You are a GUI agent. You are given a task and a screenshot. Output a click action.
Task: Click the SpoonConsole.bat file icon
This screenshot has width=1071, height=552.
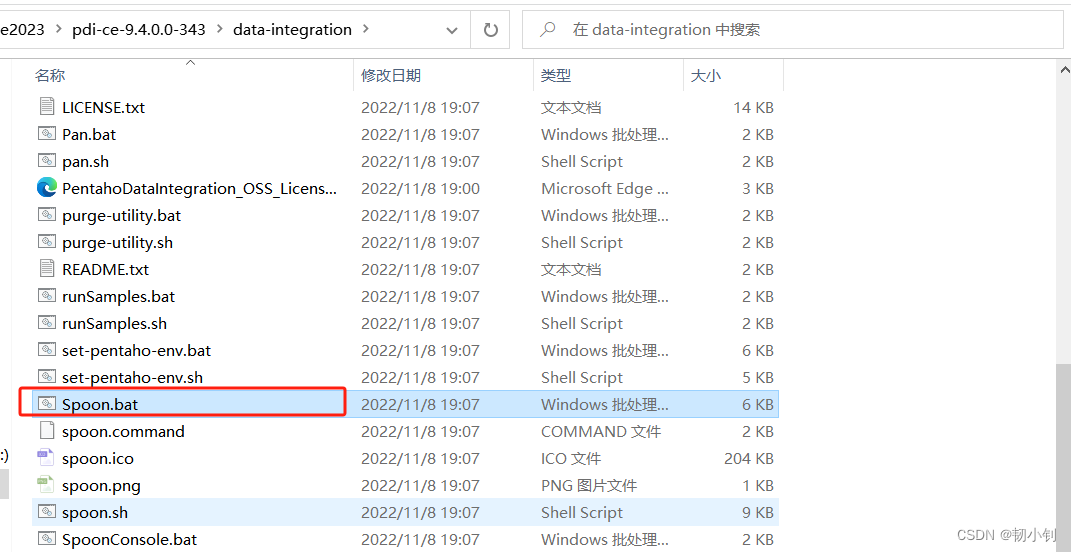point(46,539)
